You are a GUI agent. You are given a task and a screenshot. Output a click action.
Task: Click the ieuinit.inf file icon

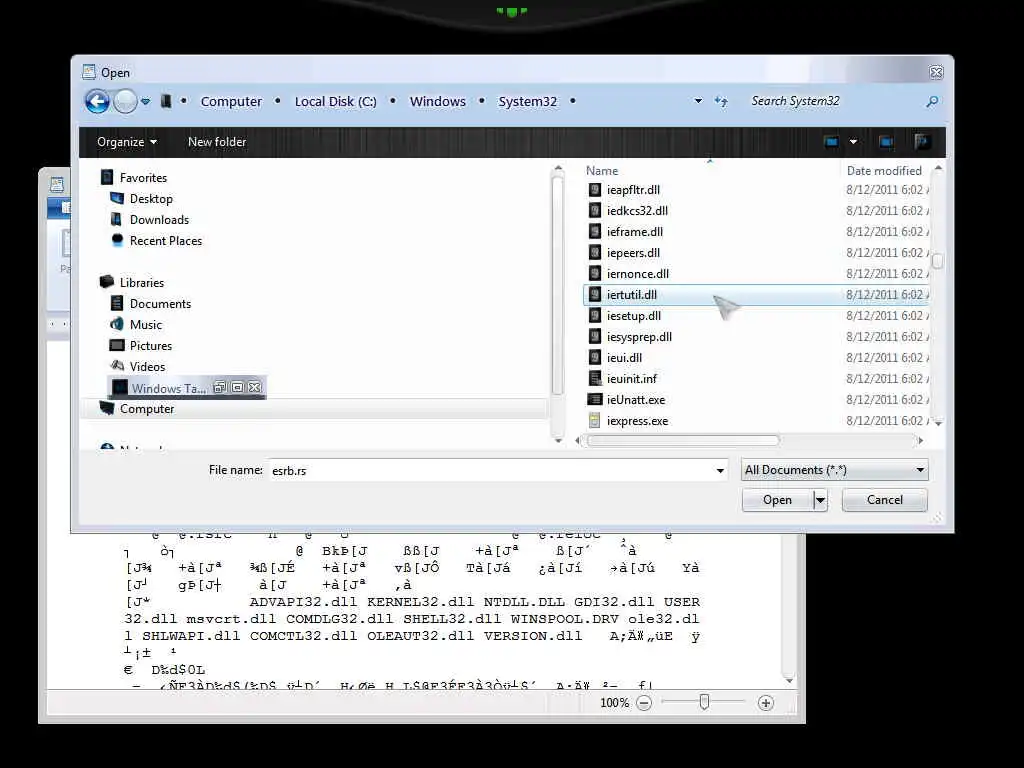(x=595, y=378)
